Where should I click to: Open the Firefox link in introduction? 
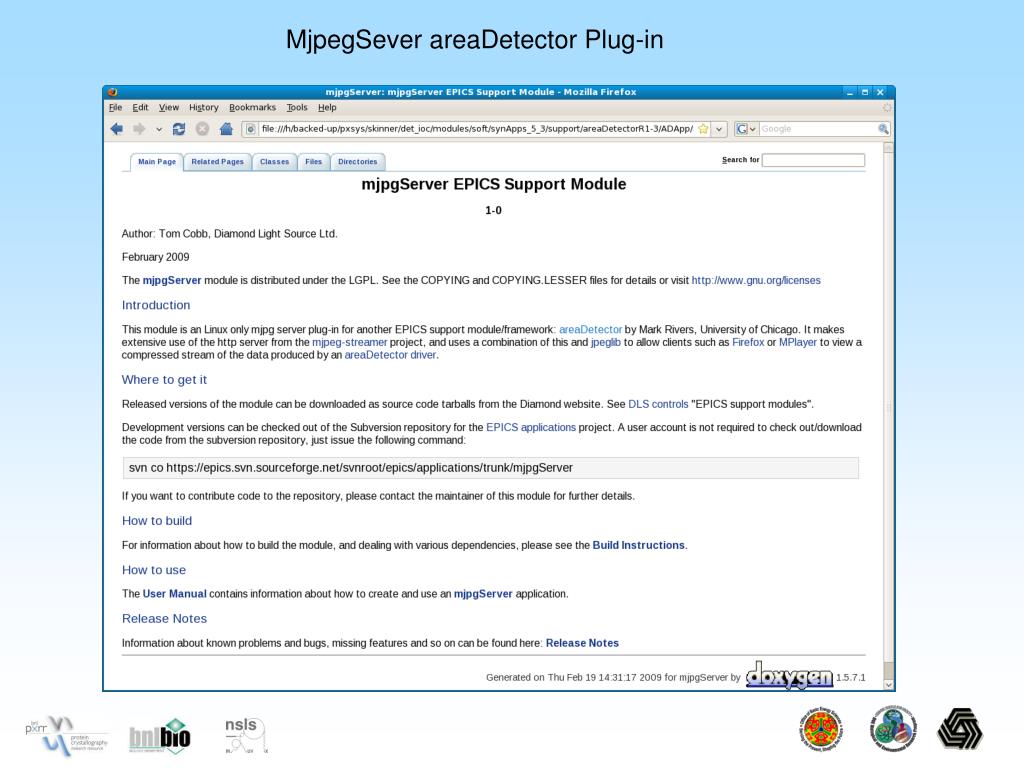click(748, 342)
